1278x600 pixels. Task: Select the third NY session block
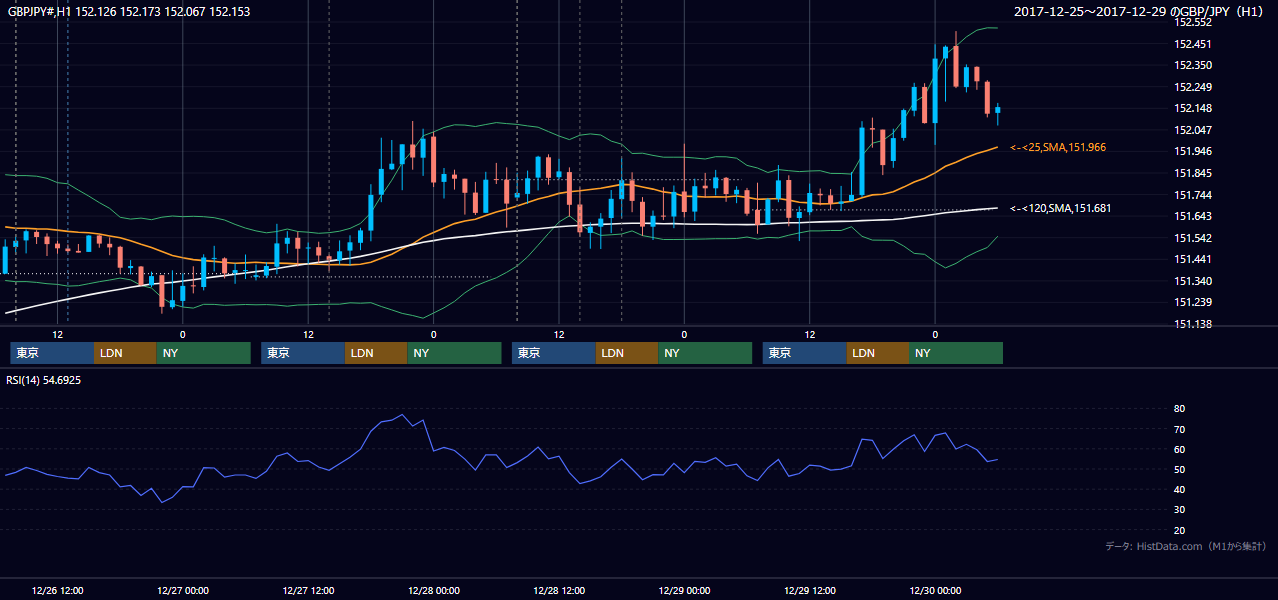[x=705, y=353]
